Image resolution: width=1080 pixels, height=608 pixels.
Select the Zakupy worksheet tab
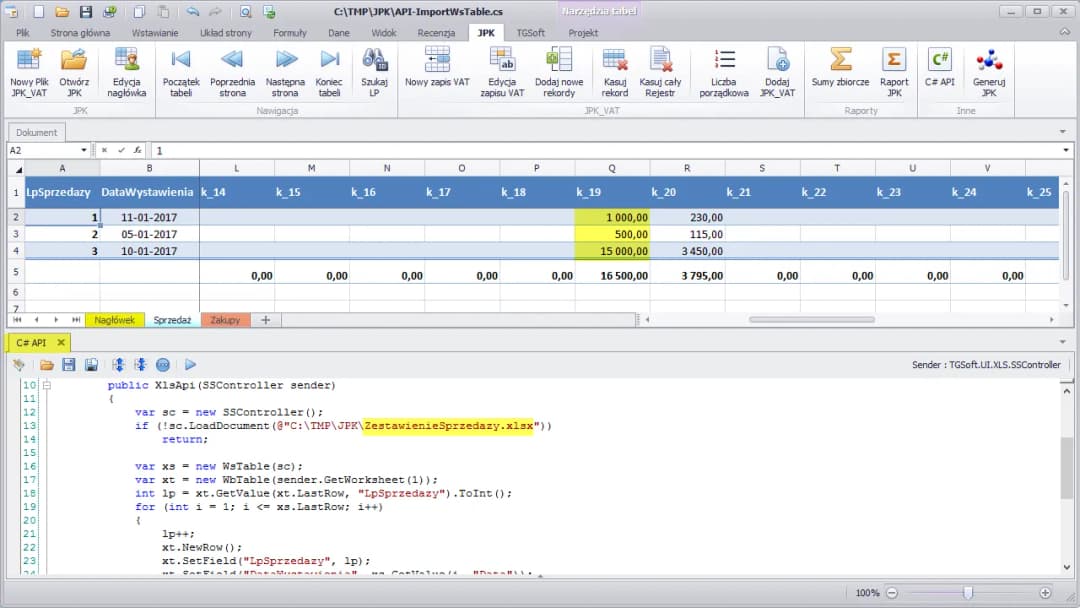pos(225,320)
